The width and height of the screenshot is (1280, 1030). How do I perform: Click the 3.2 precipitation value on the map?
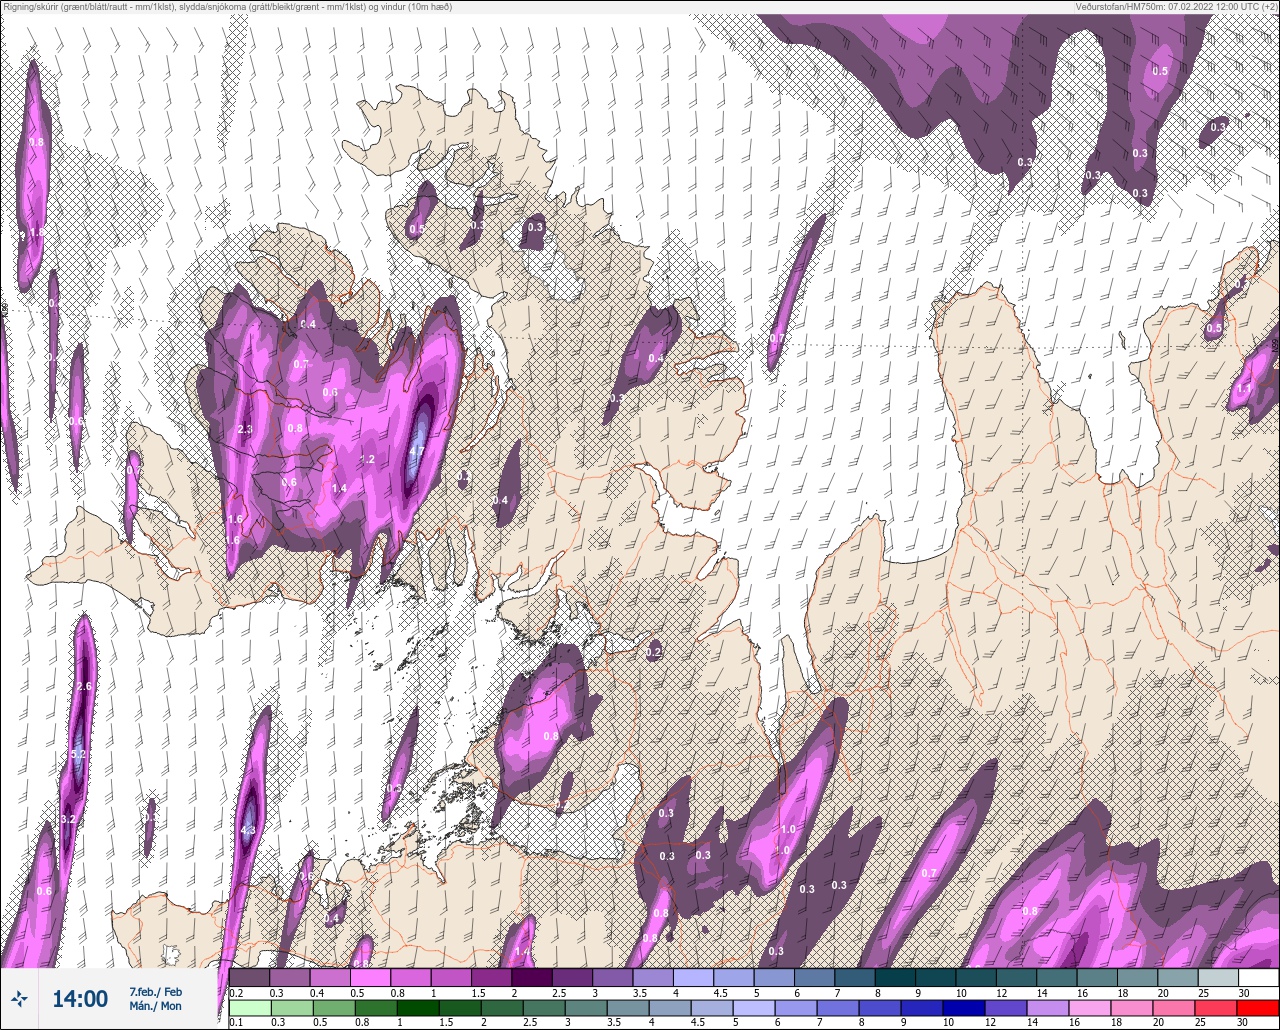tap(68, 819)
